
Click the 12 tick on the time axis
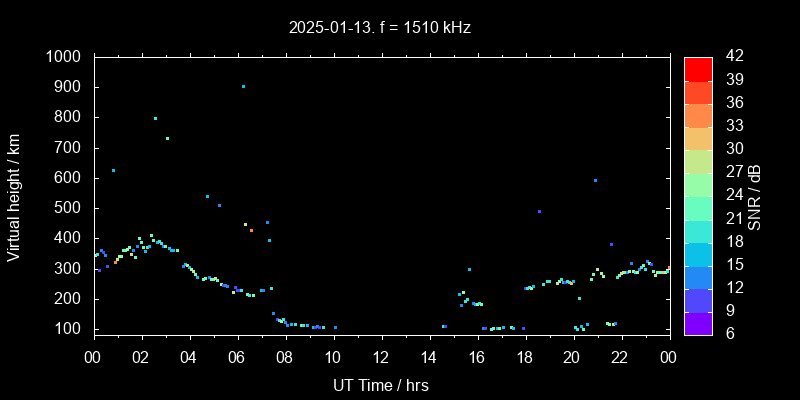(x=381, y=357)
